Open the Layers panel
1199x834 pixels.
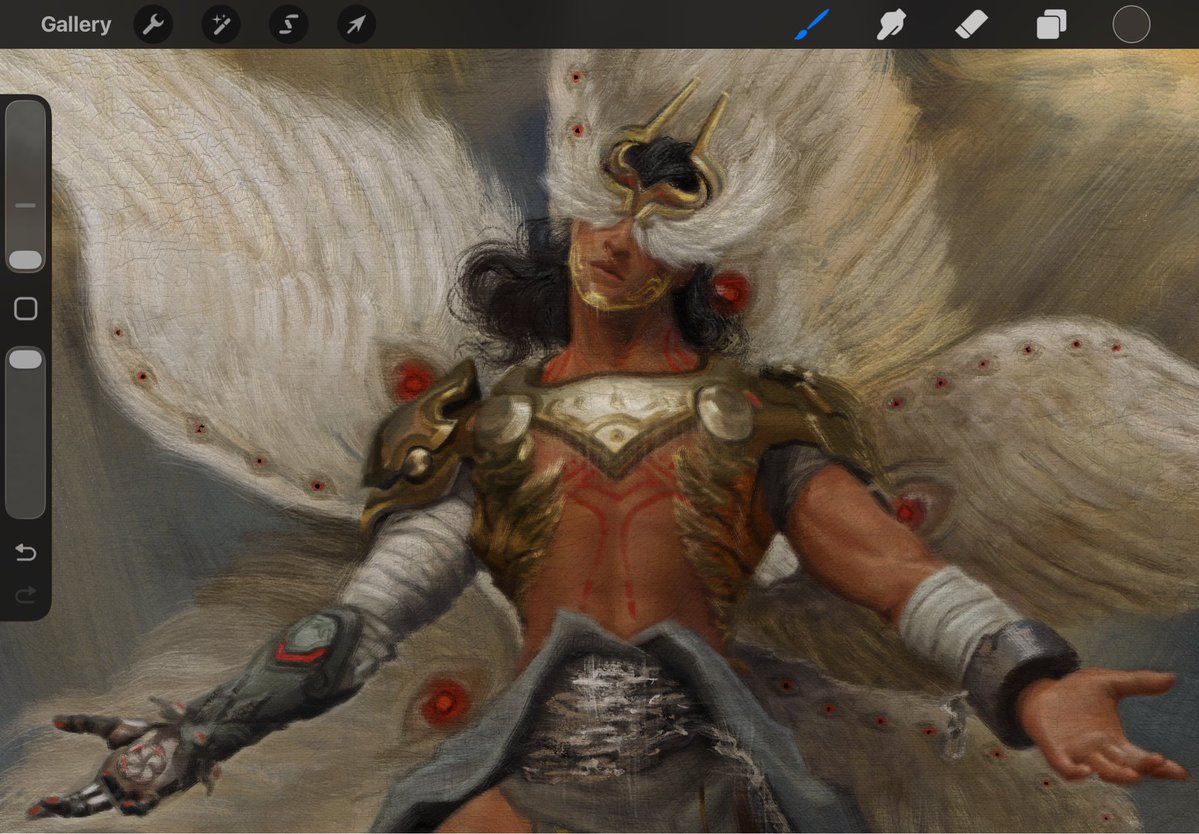1051,24
